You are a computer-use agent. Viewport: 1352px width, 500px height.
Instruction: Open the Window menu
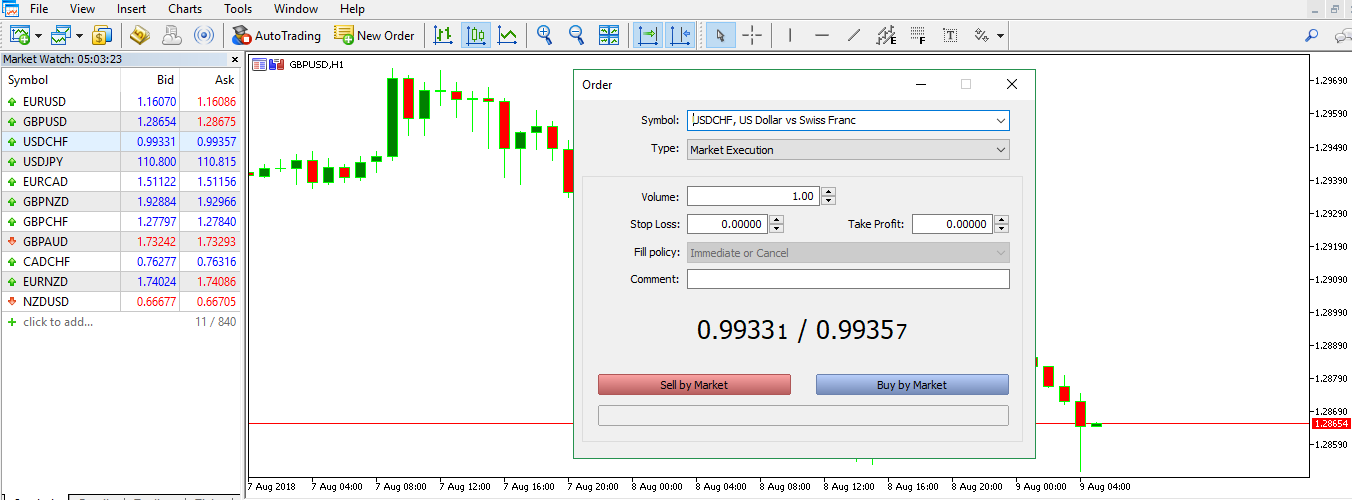pos(296,9)
